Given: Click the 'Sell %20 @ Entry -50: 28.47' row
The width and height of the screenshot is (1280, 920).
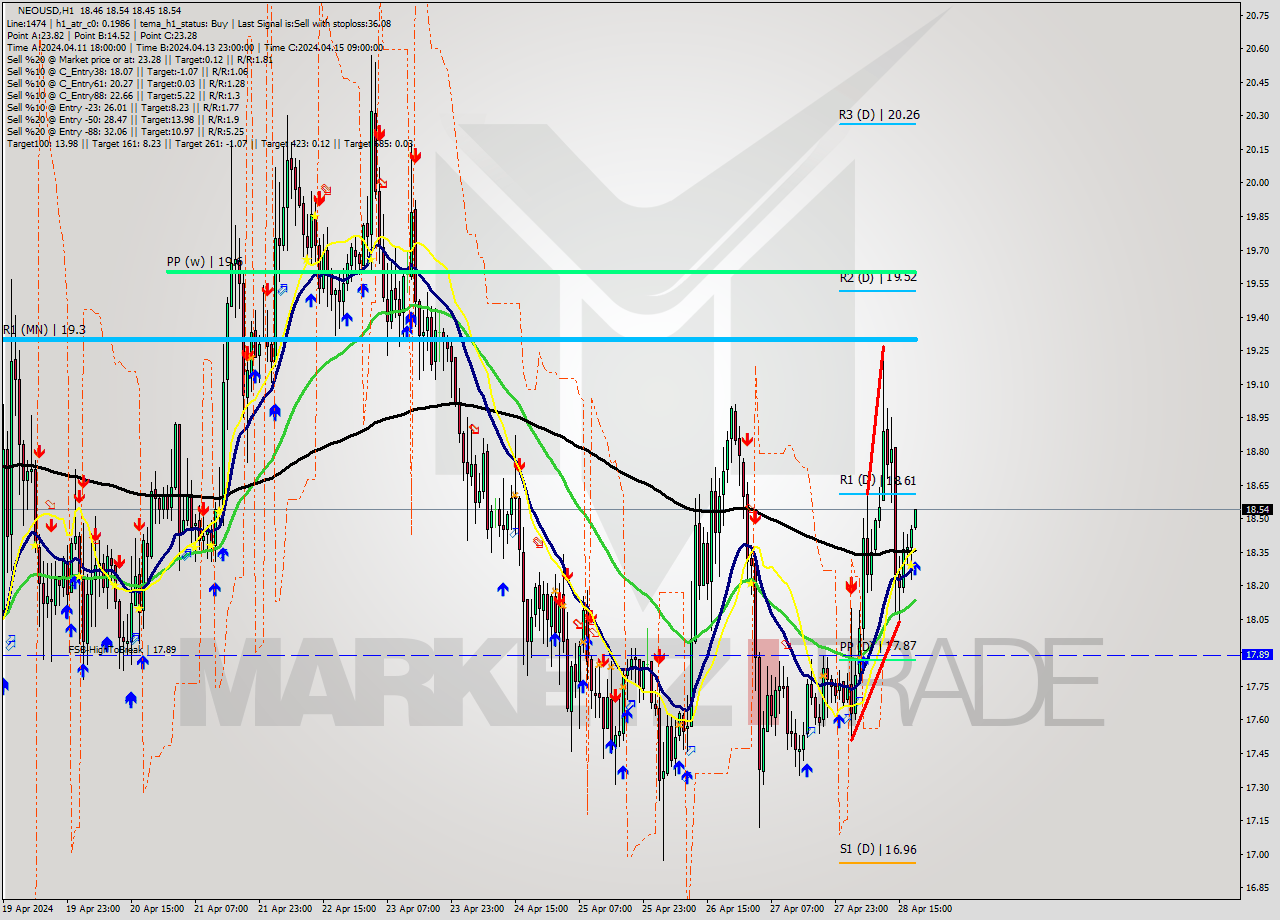Looking at the screenshot, I should tap(124, 119).
